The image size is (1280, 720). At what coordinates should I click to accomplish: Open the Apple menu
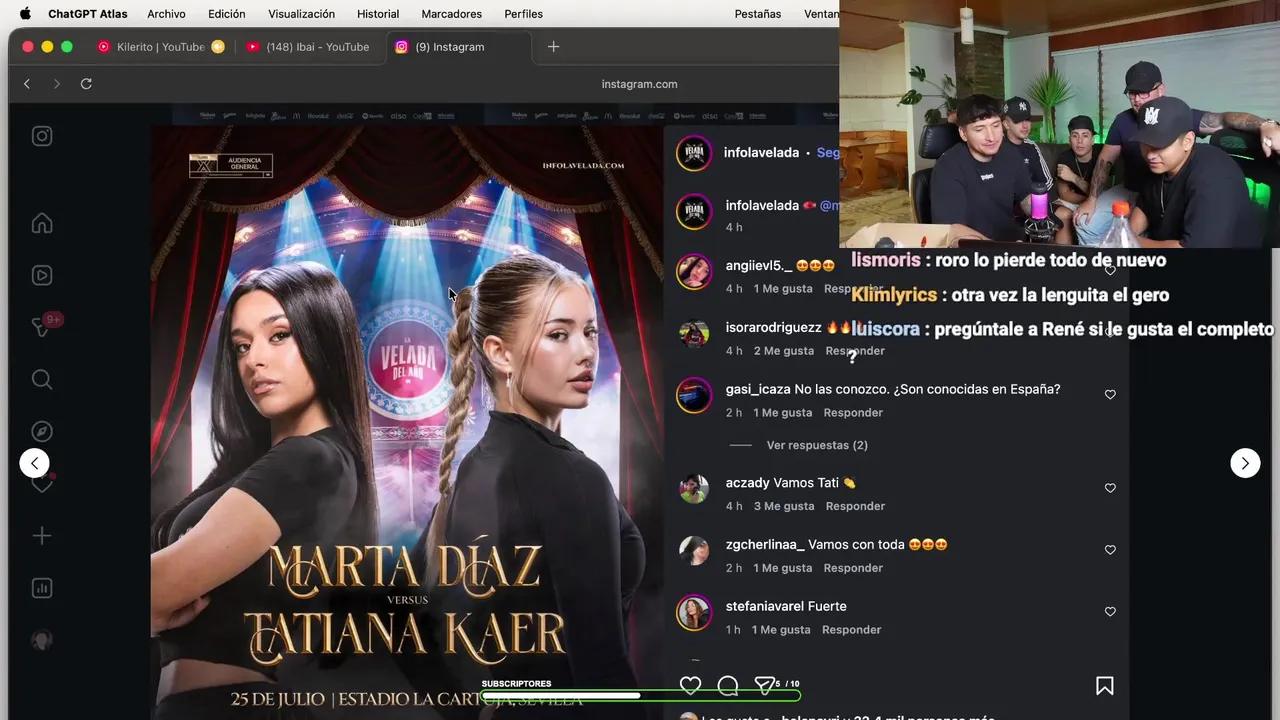click(25, 14)
